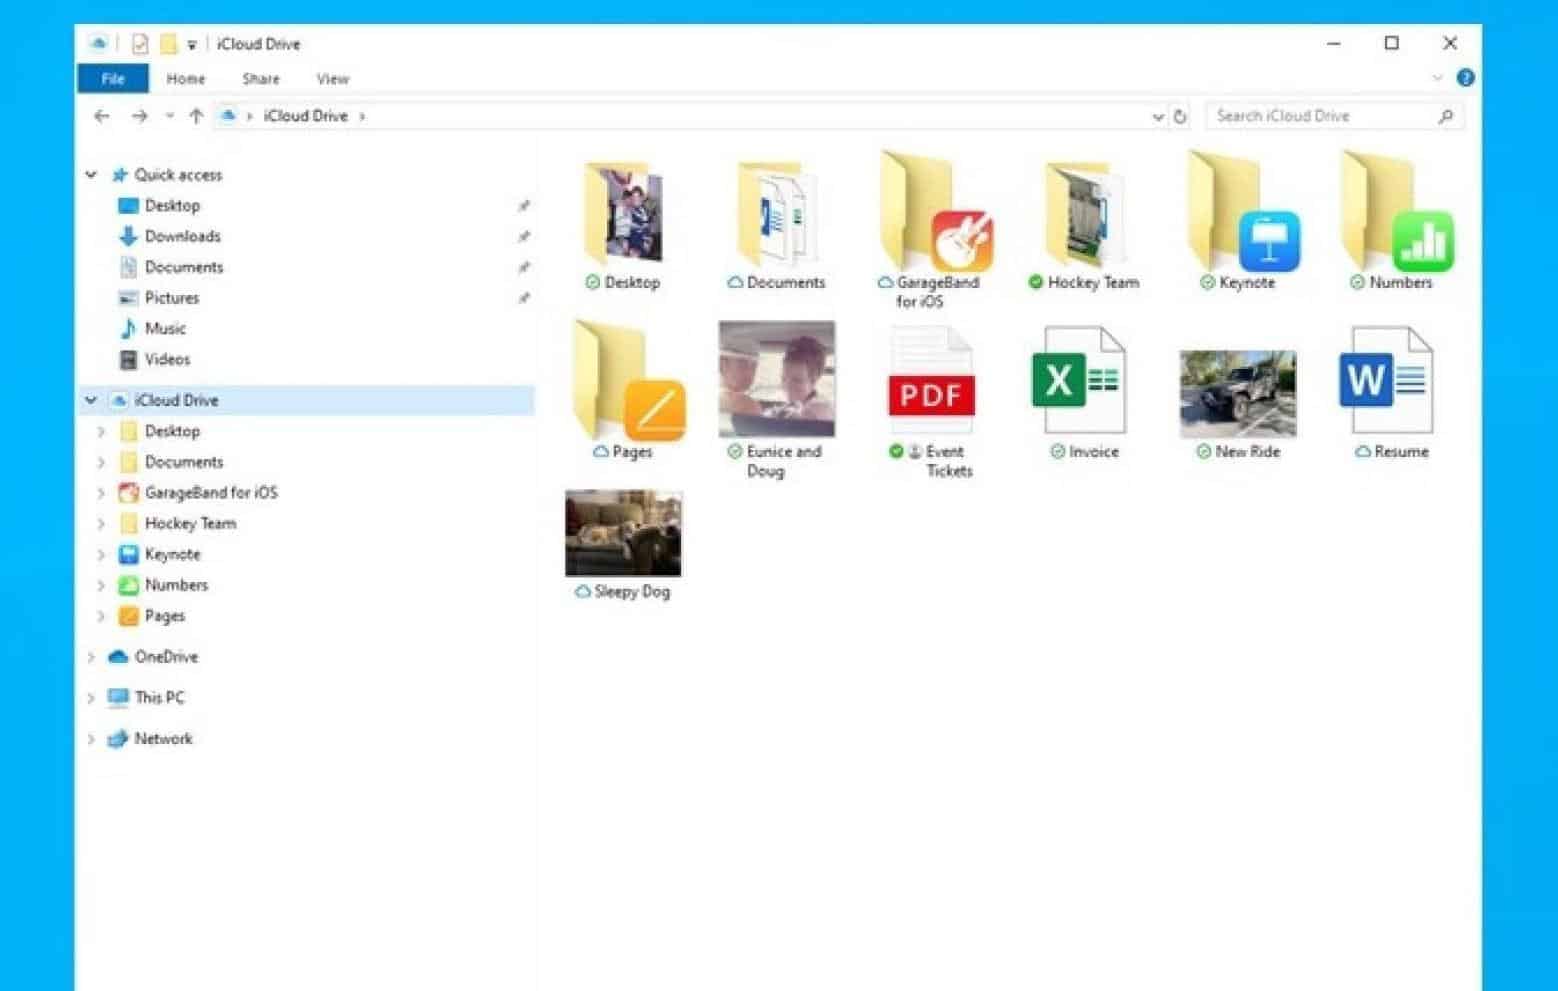
Task: Select the Sleepy Dog photo thumbnail
Action: click(x=623, y=533)
